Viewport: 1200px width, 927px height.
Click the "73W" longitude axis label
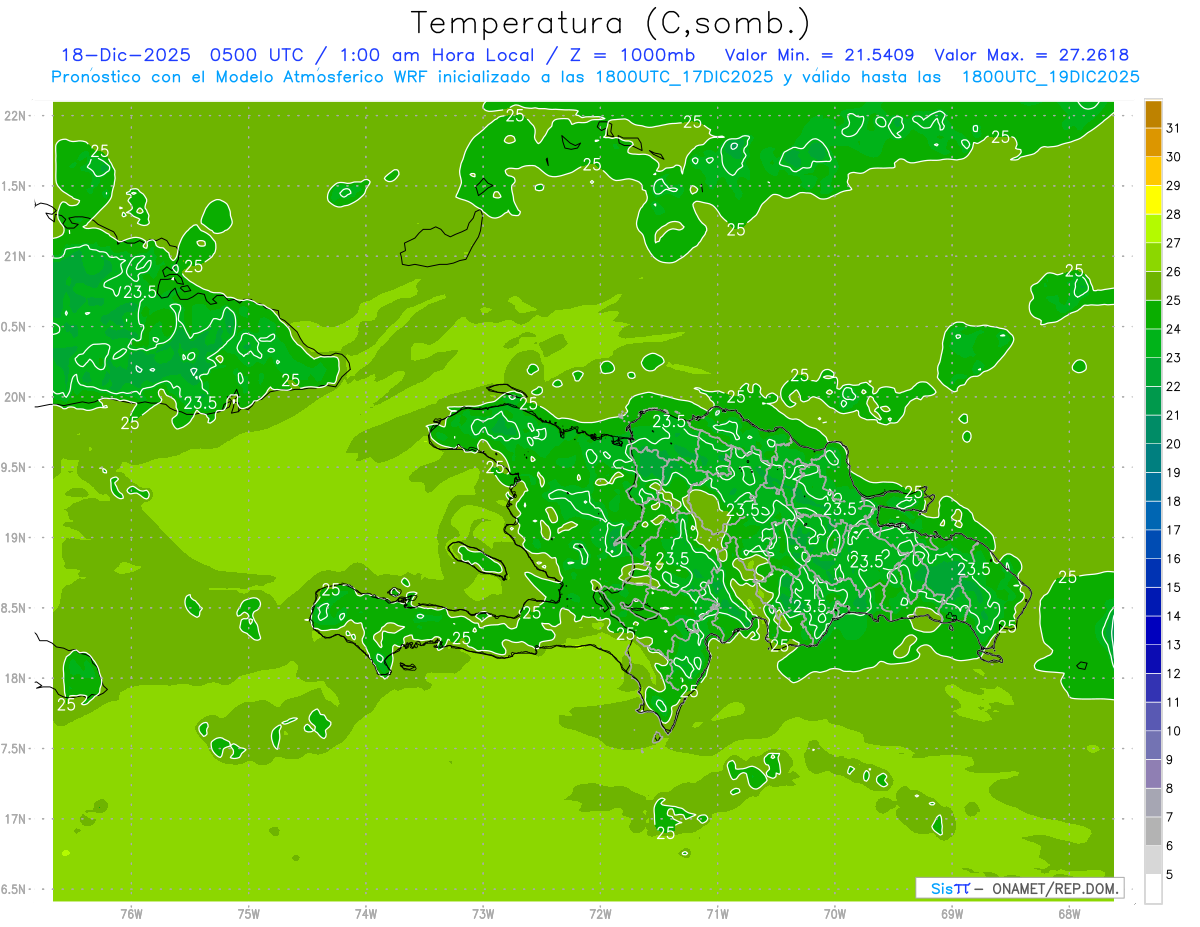[x=483, y=913]
